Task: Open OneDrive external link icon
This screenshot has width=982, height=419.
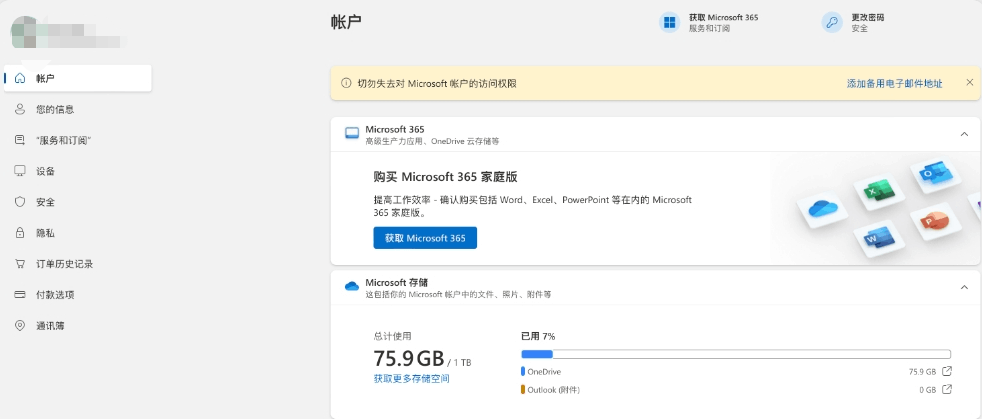Action: click(x=947, y=371)
